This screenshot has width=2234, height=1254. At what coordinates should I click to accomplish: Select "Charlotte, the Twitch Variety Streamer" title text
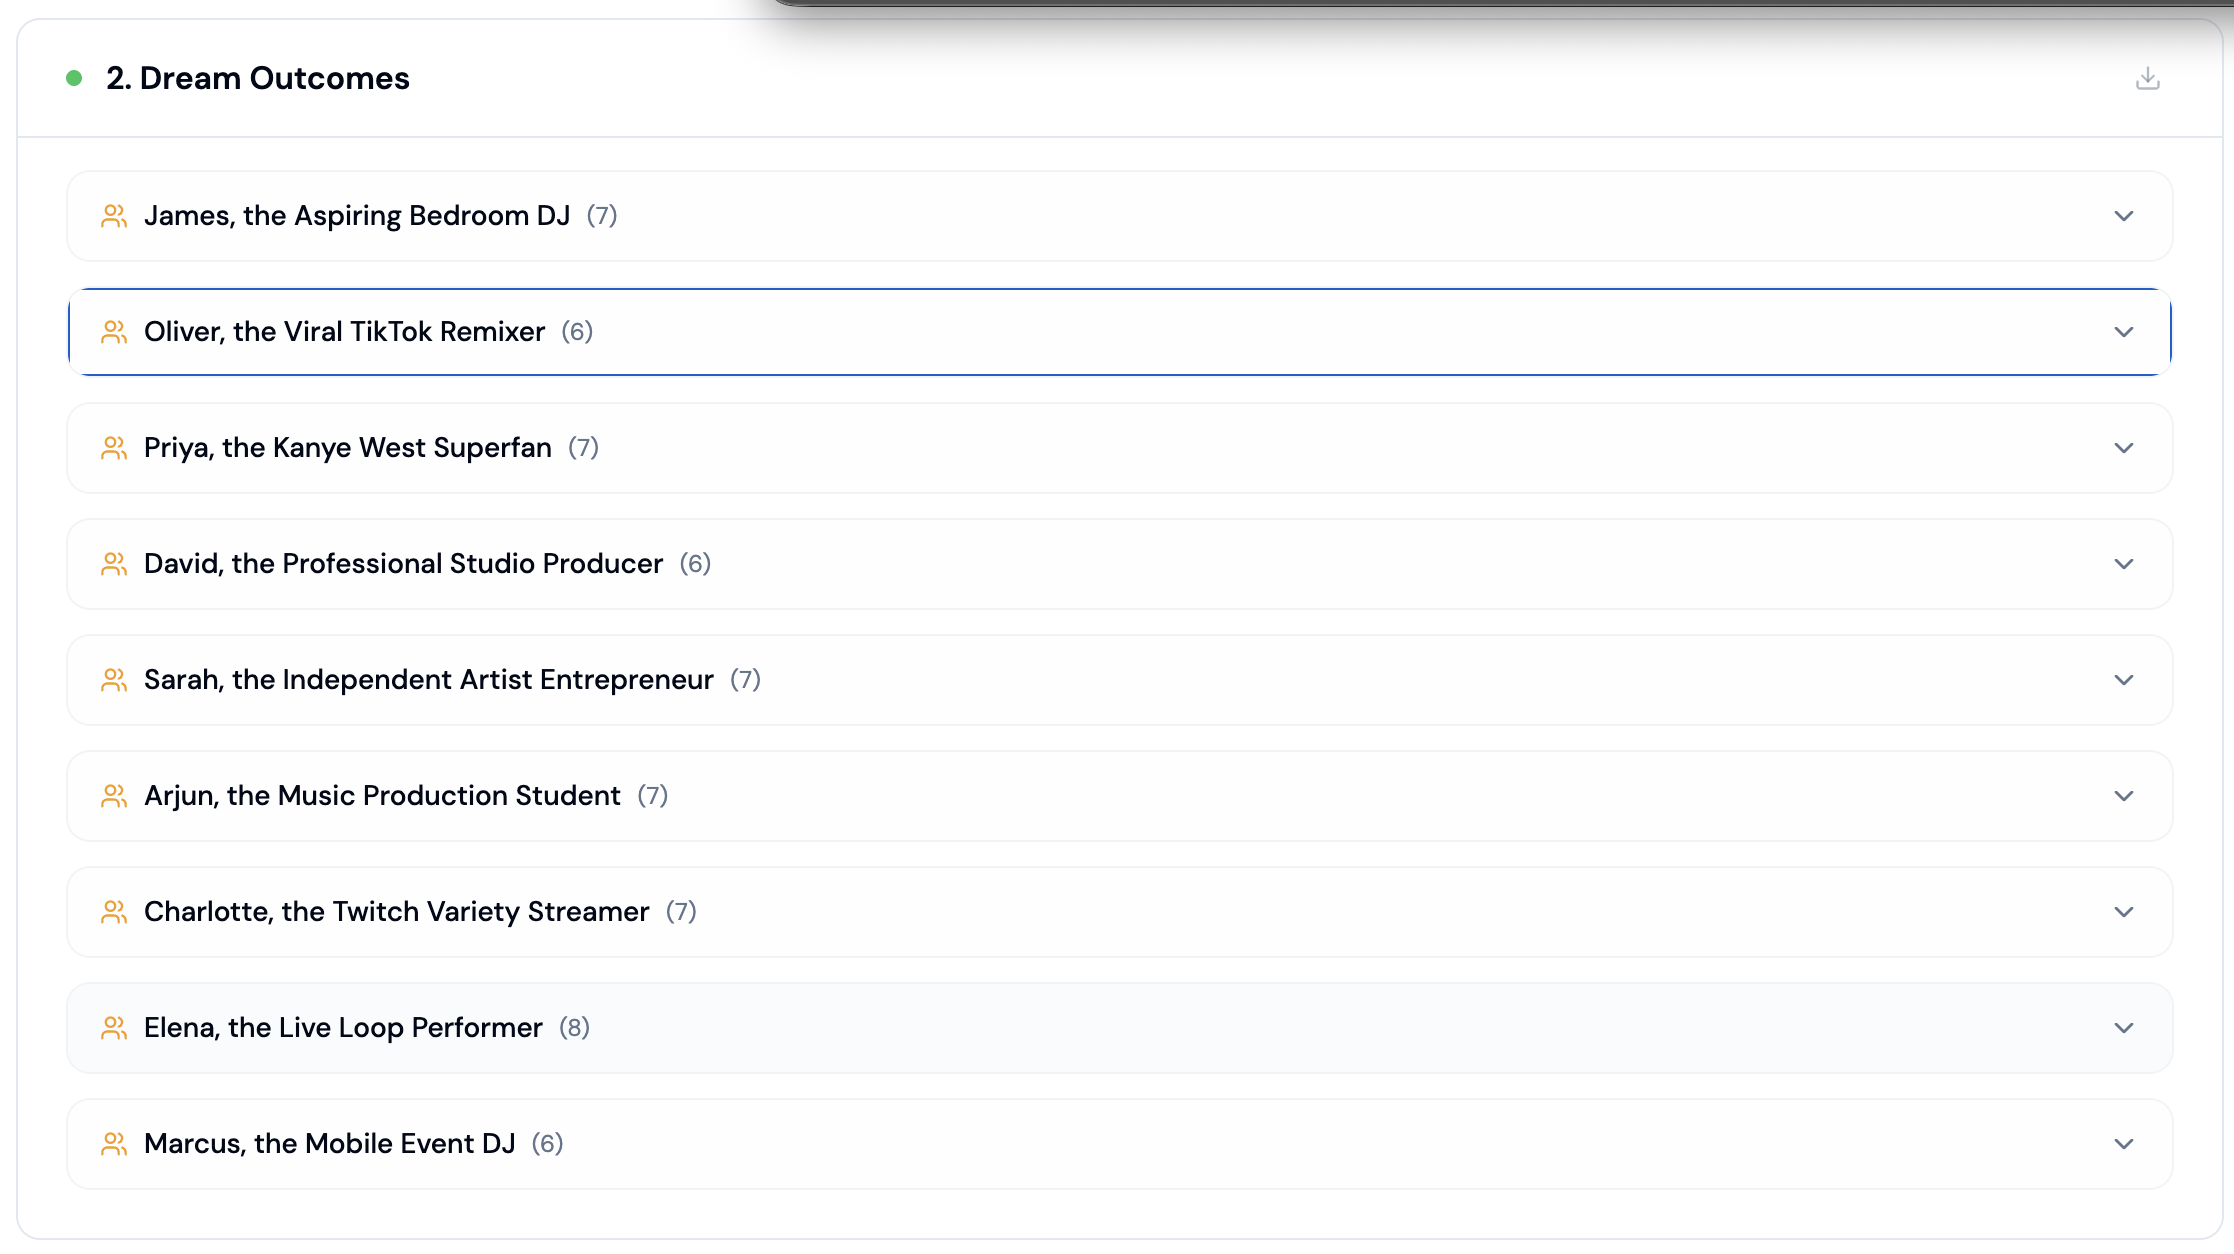click(x=397, y=912)
